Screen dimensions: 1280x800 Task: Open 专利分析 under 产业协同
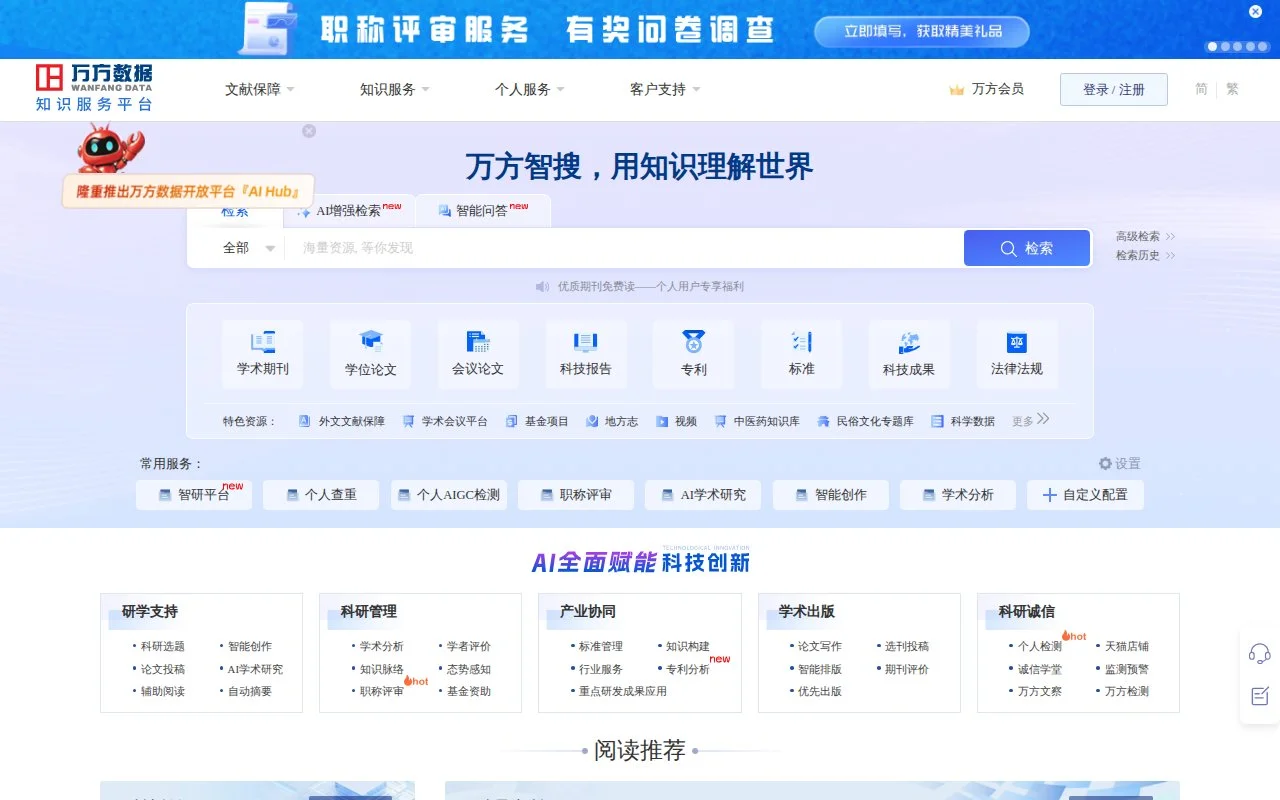(x=688, y=669)
